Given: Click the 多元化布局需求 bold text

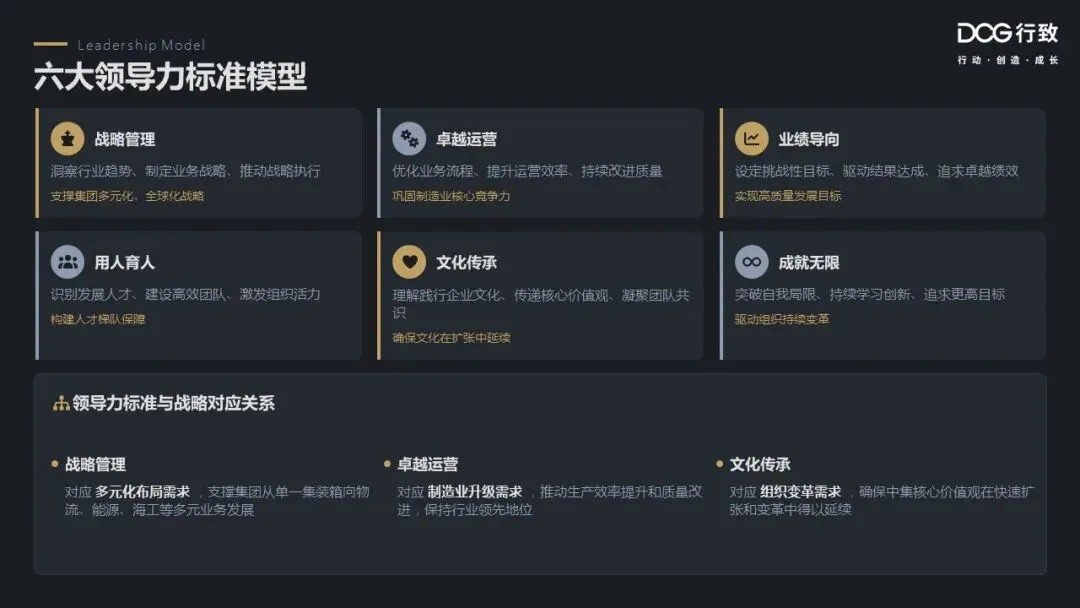Looking at the screenshot, I should click(x=143, y=492).
